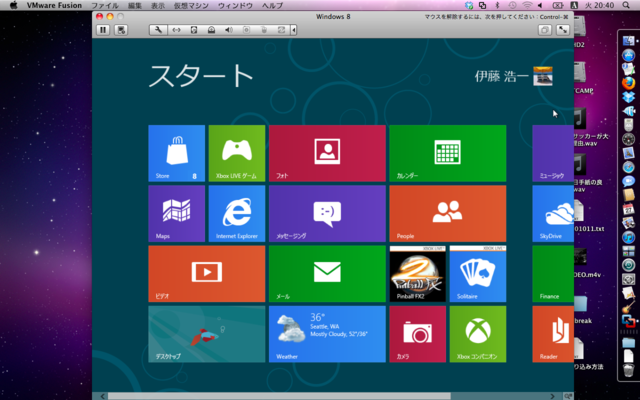The image size is (640, 400).
Task: Open the メール mail tile
Action: [327, 273]
